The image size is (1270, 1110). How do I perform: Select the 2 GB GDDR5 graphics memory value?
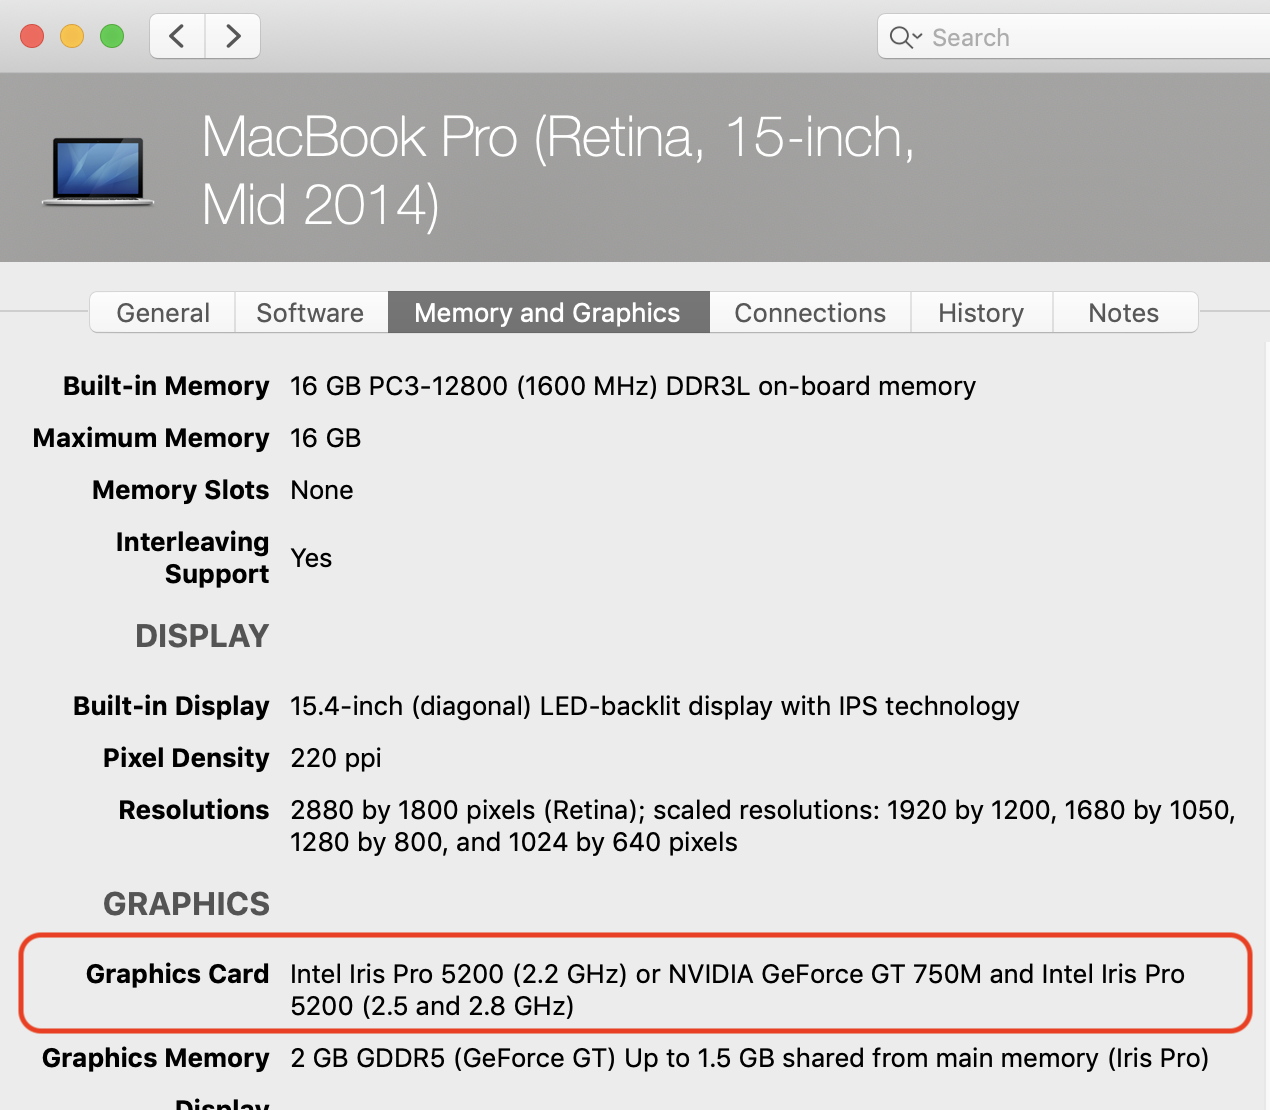[x=750, y=1058]
